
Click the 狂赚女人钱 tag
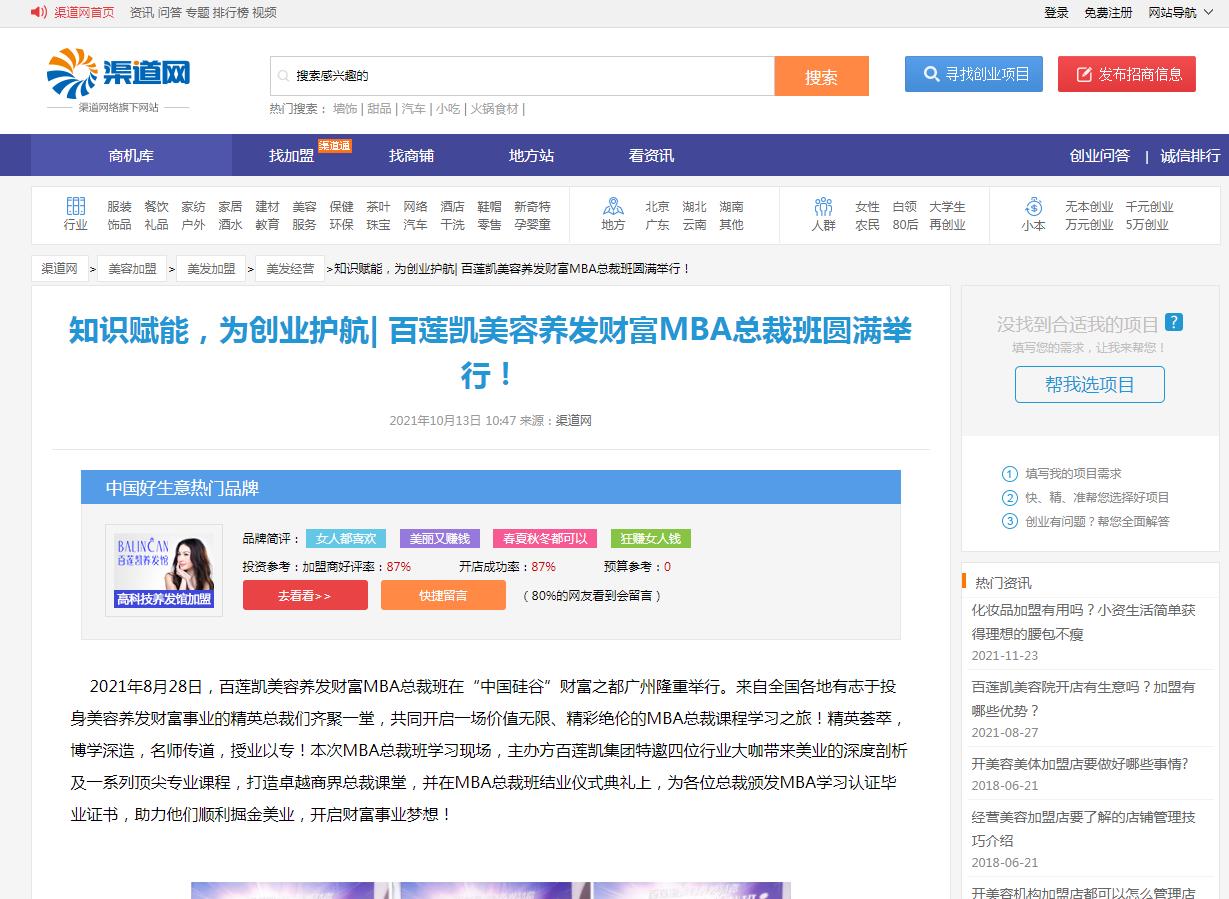(650, 539)
